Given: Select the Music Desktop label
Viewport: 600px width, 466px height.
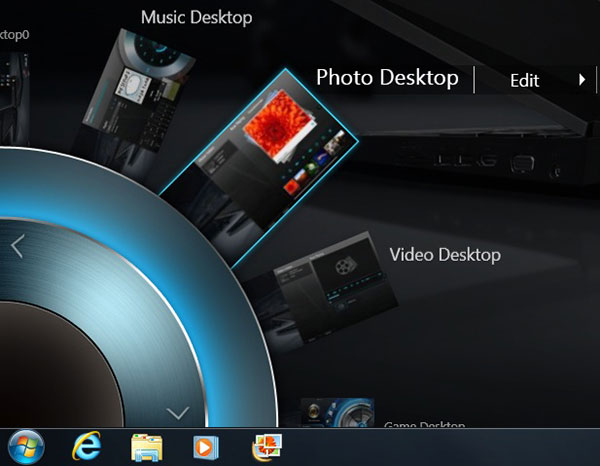Looking at the screenshot, I should point(196,17).
